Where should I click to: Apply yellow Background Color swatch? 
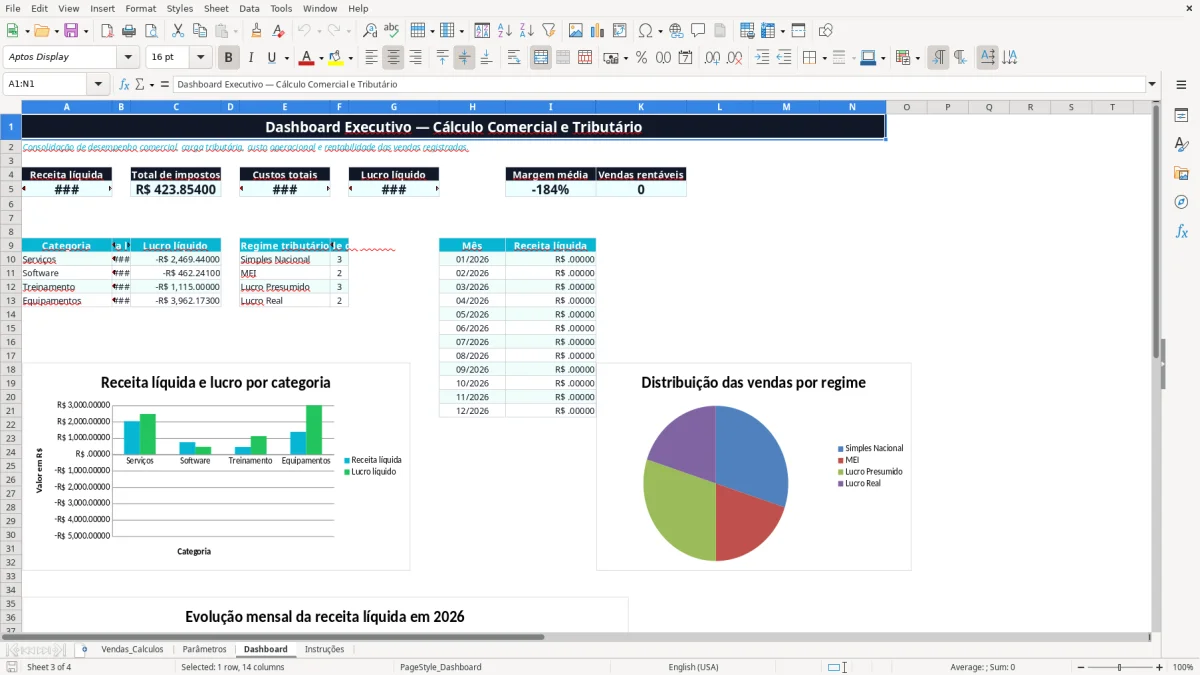(x=336, y=58)
